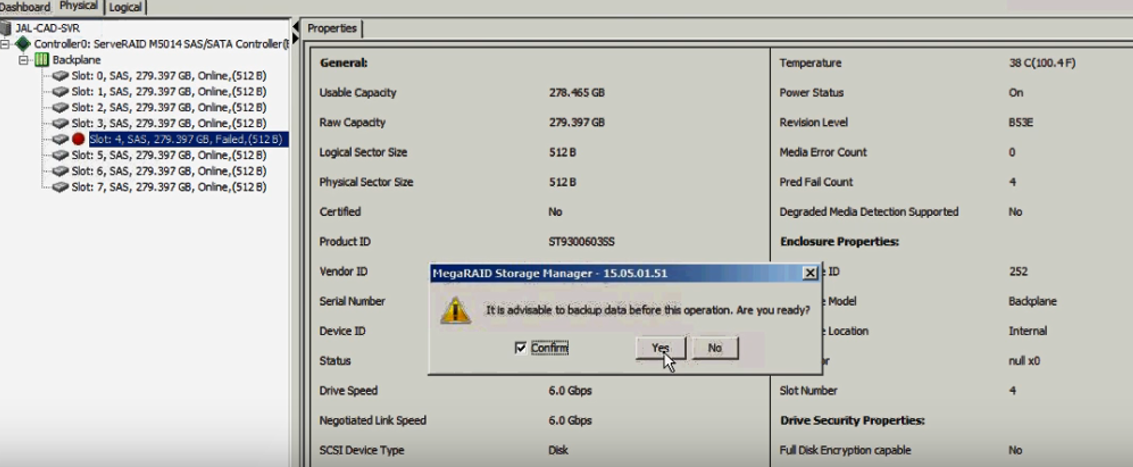Click the drive icon for Slot 3

(x=61, y=124)
